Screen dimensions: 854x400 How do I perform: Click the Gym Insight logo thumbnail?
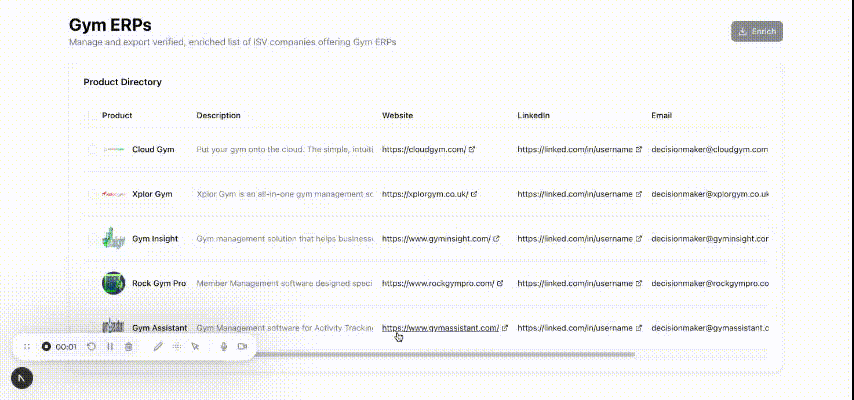pyautogui.click(x=114, y=239)
